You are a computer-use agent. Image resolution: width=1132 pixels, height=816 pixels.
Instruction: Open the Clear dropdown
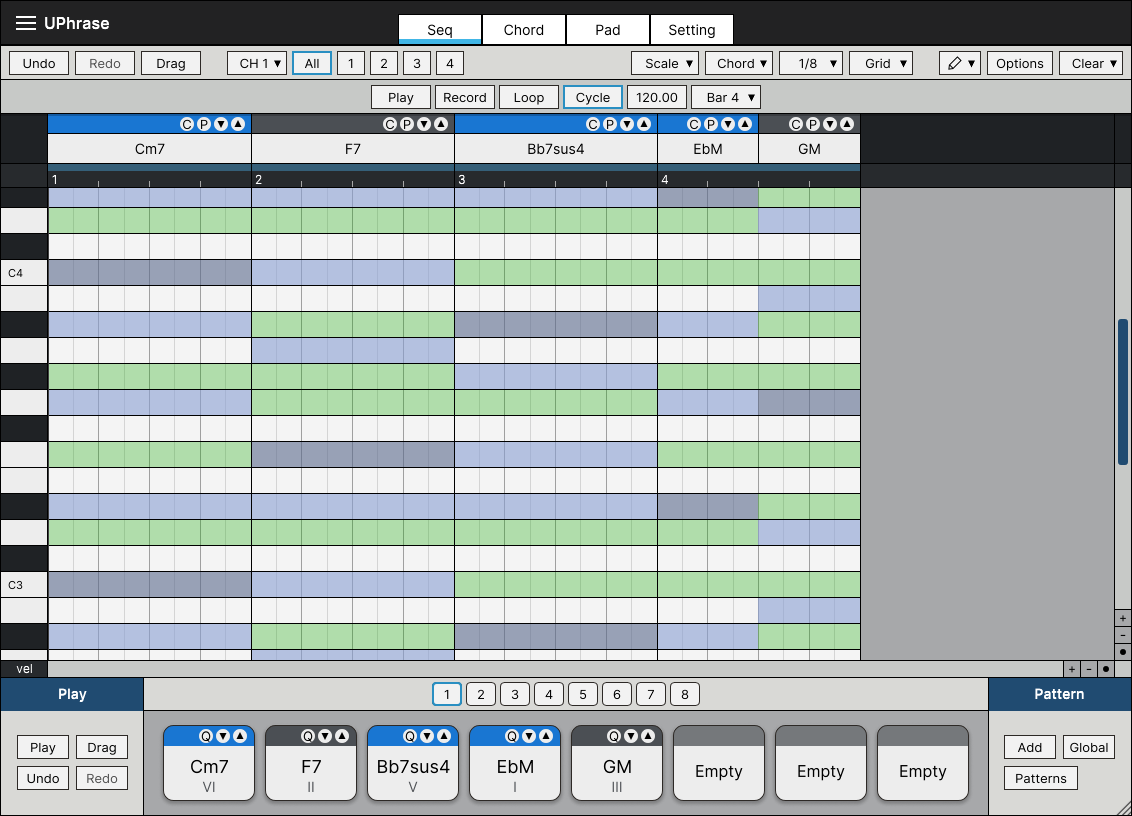pos(1091,64)
